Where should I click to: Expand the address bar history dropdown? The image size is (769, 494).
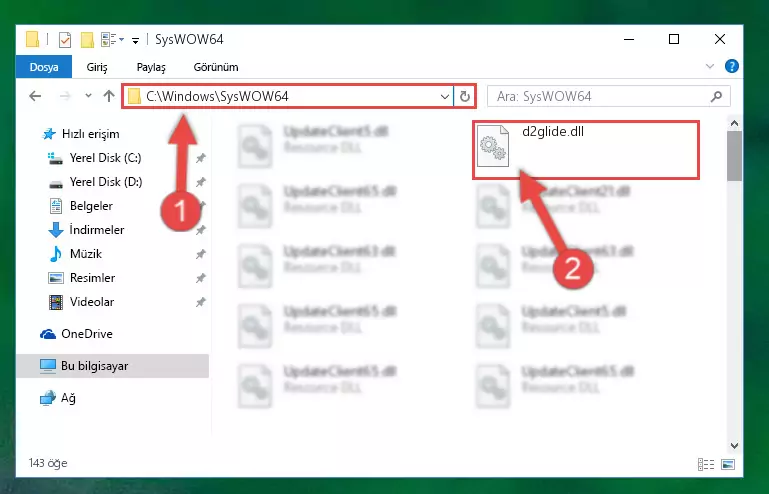coord(445,96)
